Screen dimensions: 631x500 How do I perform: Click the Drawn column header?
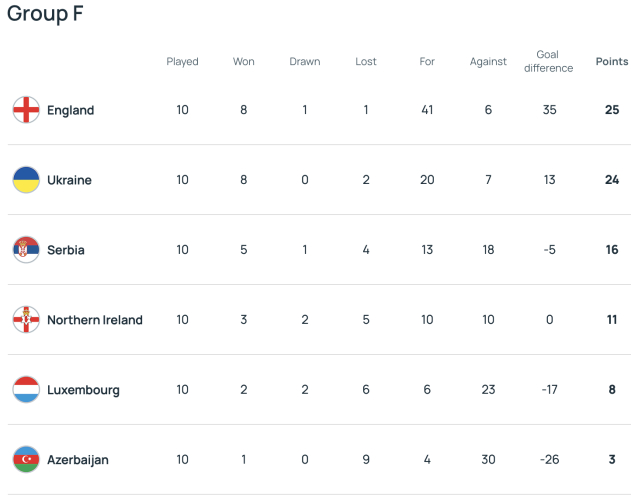(305, 62)
